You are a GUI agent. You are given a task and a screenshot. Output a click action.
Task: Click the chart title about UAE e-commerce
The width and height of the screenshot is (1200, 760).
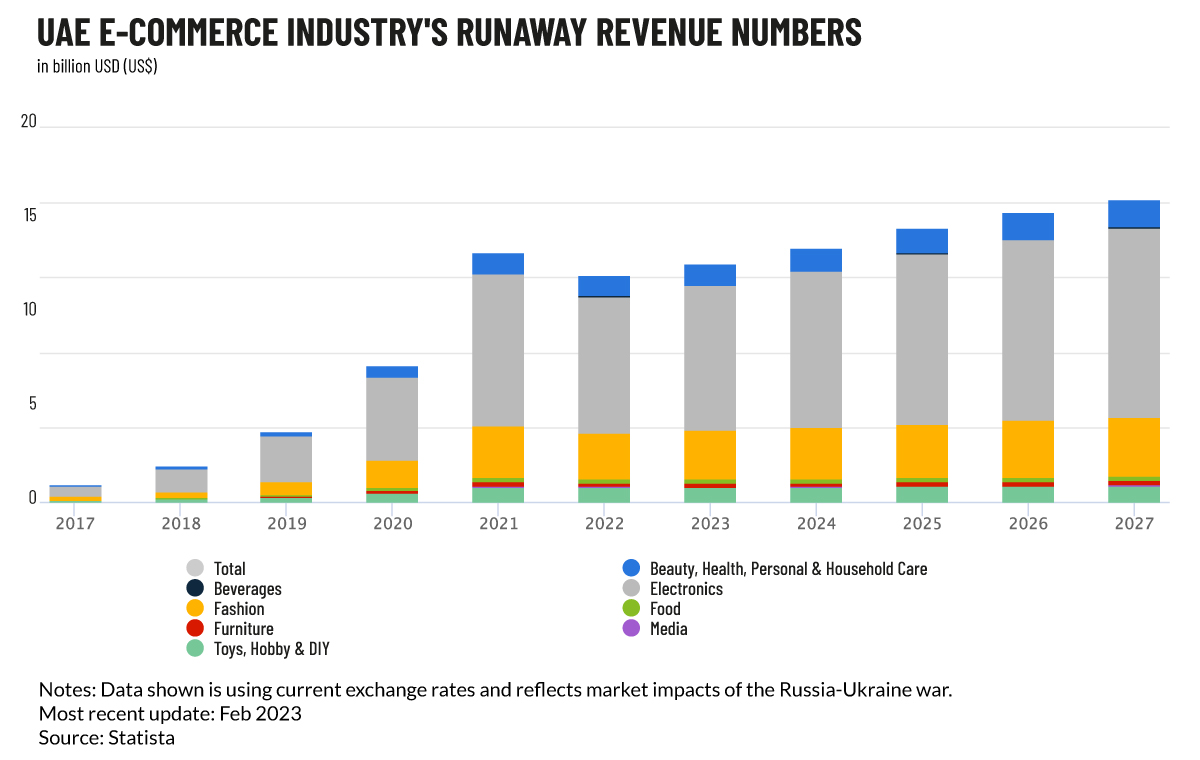click(x=449, y=33)
